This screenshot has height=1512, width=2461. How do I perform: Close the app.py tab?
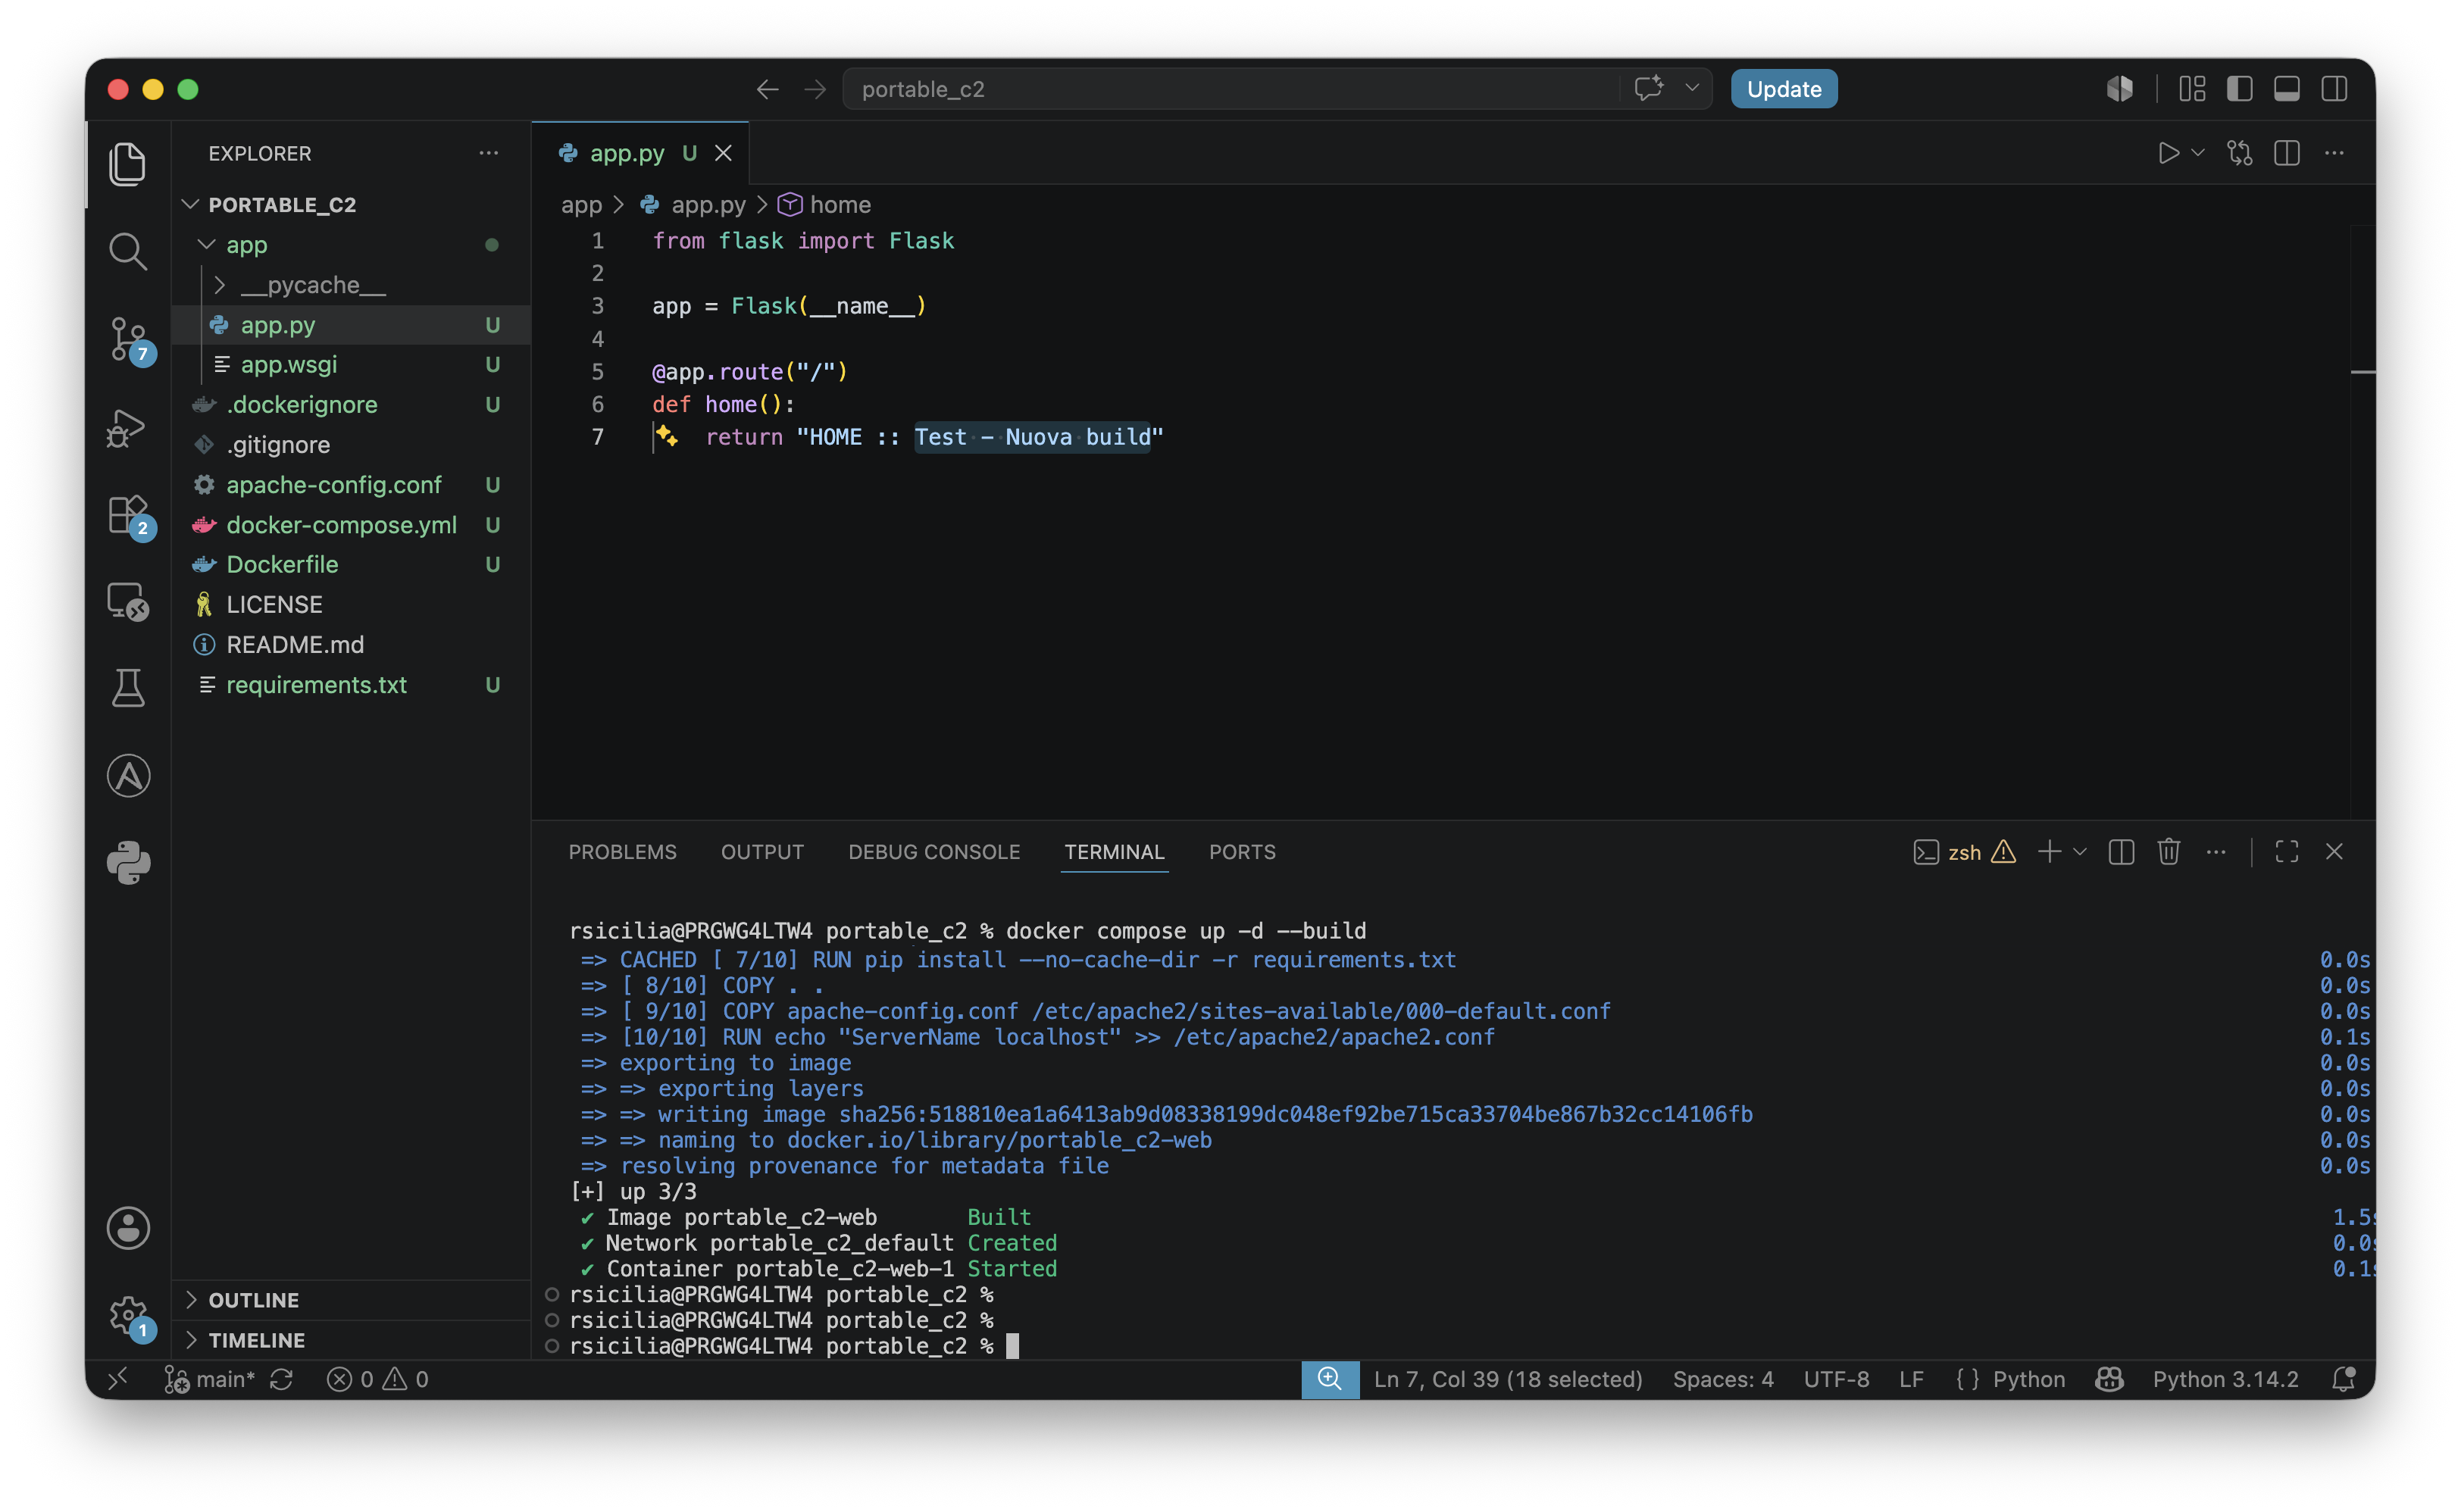723,153
